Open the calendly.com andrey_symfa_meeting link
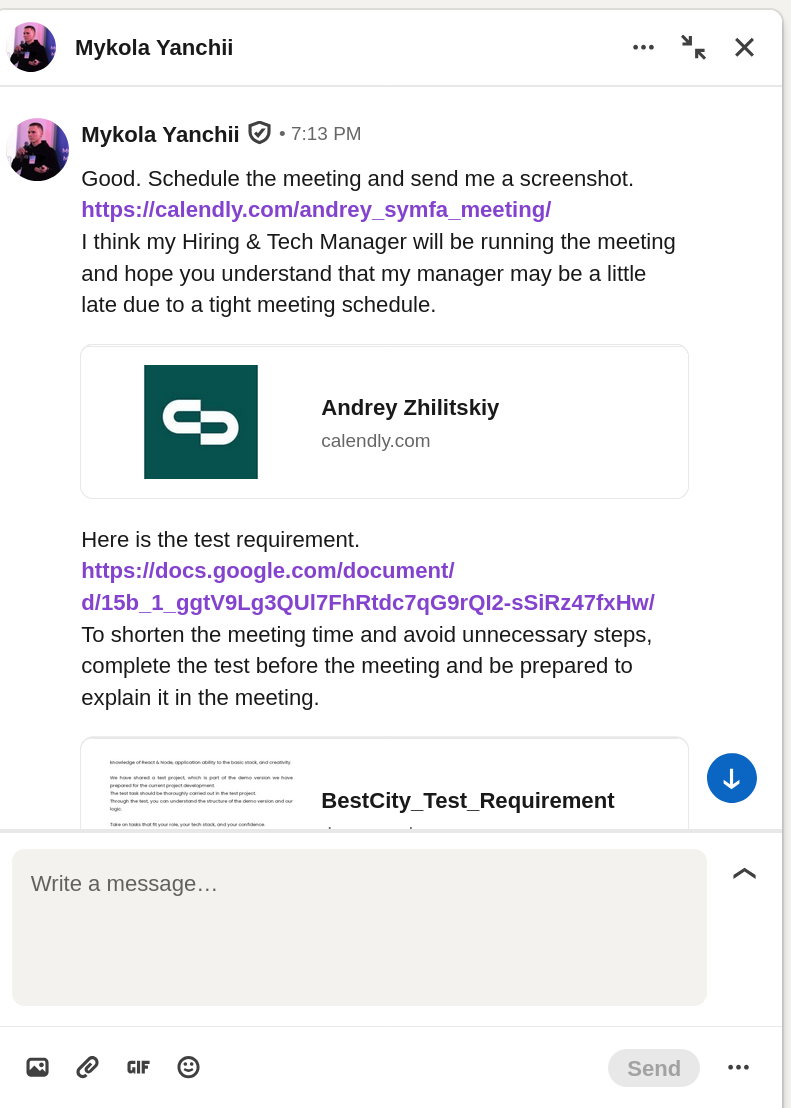 pyautogui.click(x=316, y=210)
